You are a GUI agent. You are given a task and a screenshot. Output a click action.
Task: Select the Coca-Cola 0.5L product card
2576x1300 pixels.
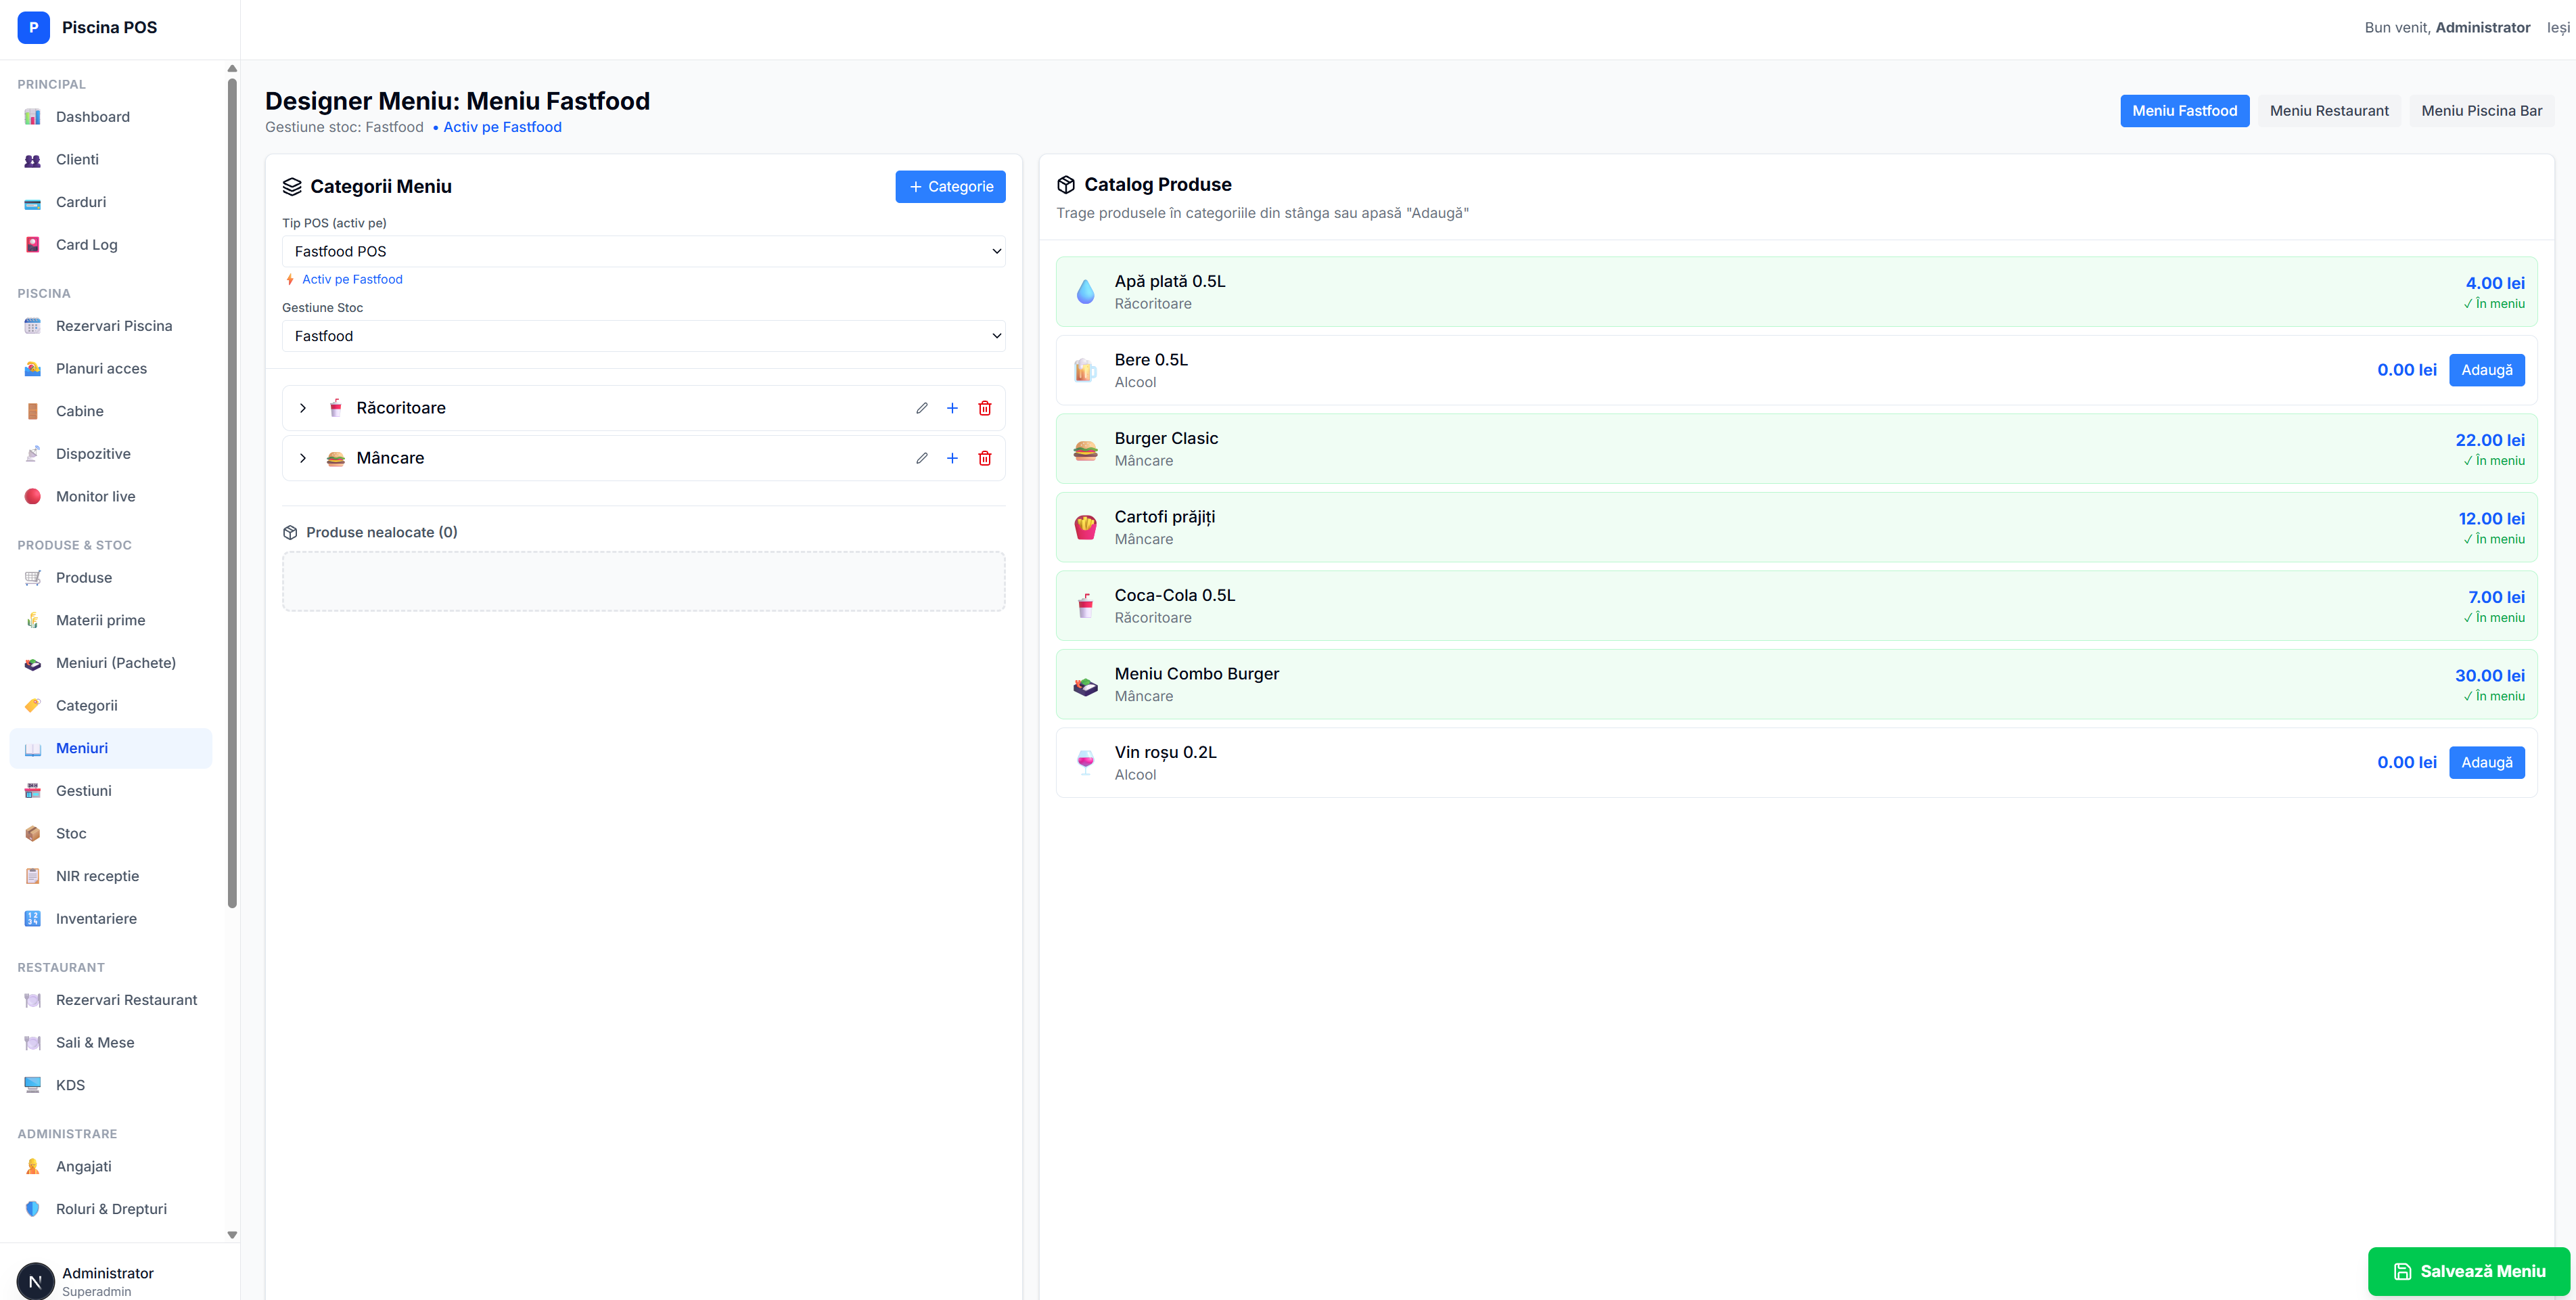[1796, 606]
